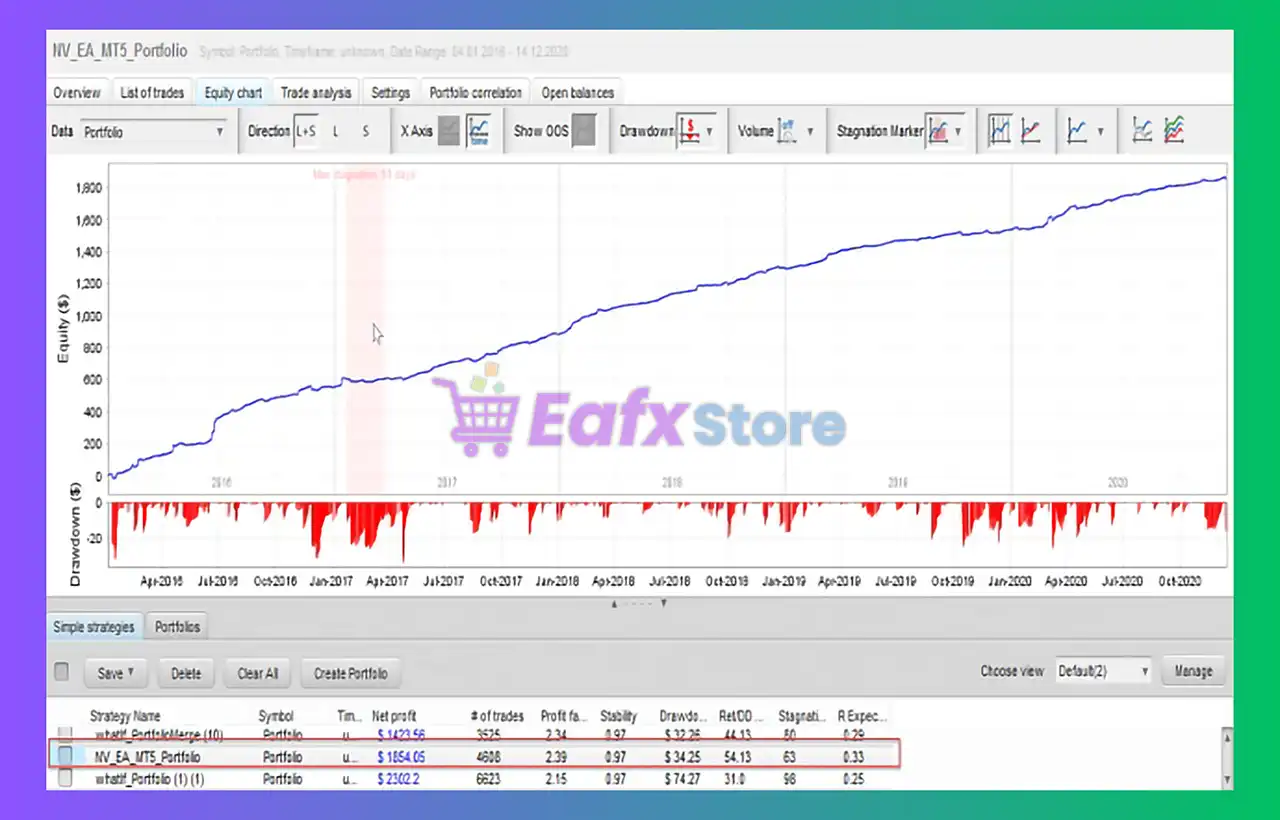Click the X Axis time icon
1280x820 pixels.
coord(479,131)
